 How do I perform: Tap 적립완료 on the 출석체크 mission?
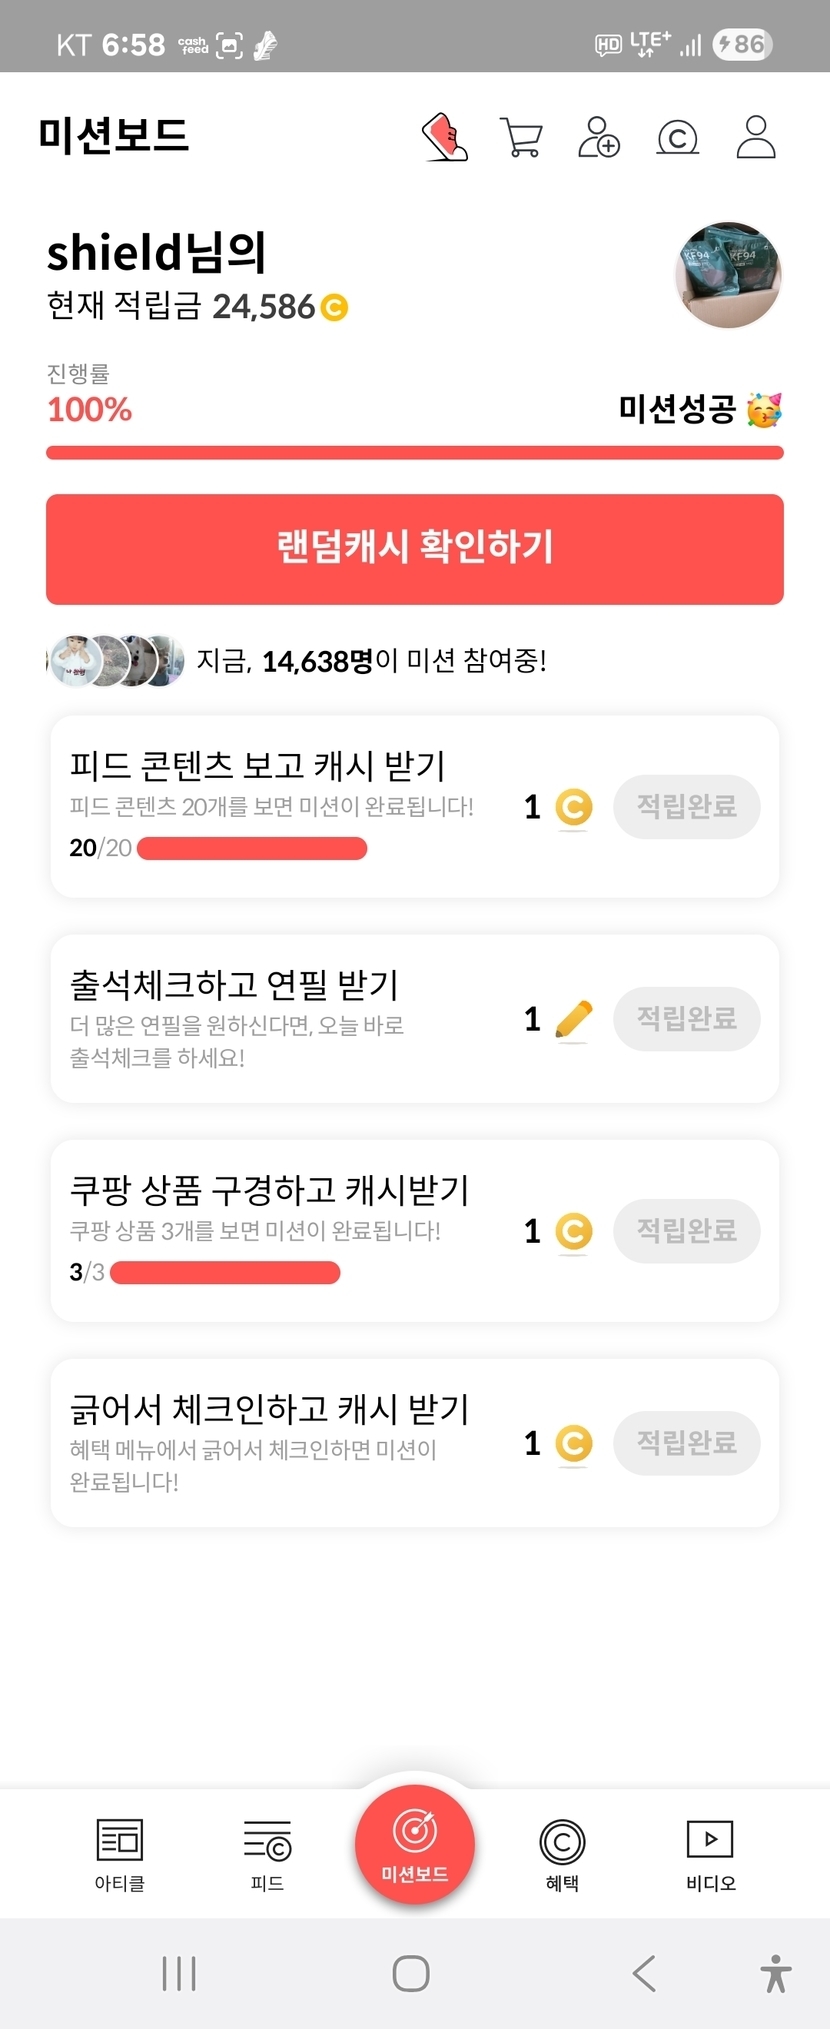pyautogui.click(x=686, y=1019)
